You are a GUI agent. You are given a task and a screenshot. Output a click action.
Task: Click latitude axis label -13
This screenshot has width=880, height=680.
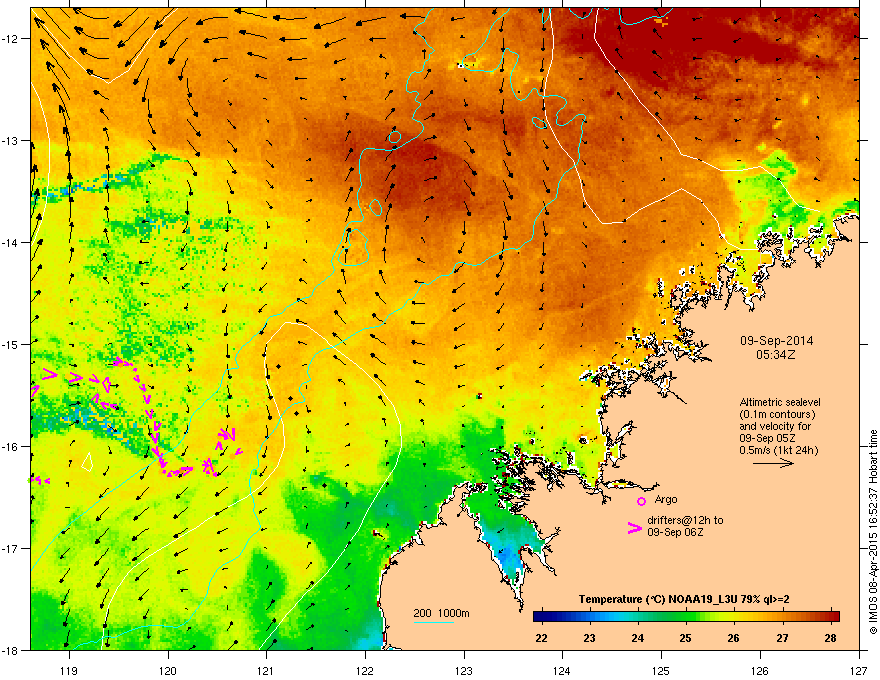pyautogui.click(x=10, y=141)
